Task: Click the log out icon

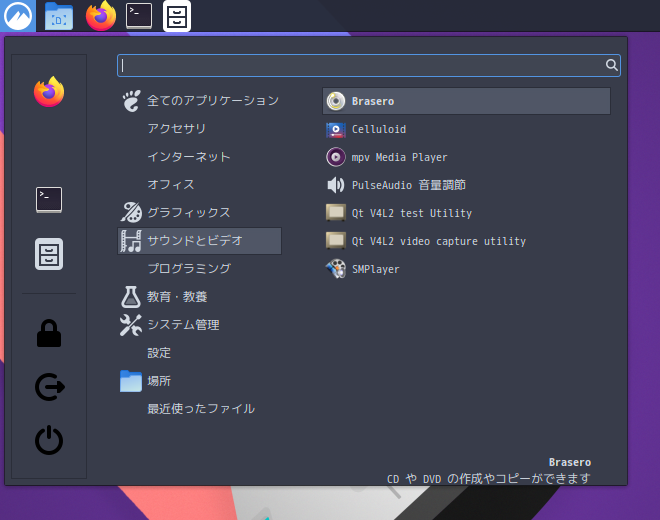Action: coord(50,387)
